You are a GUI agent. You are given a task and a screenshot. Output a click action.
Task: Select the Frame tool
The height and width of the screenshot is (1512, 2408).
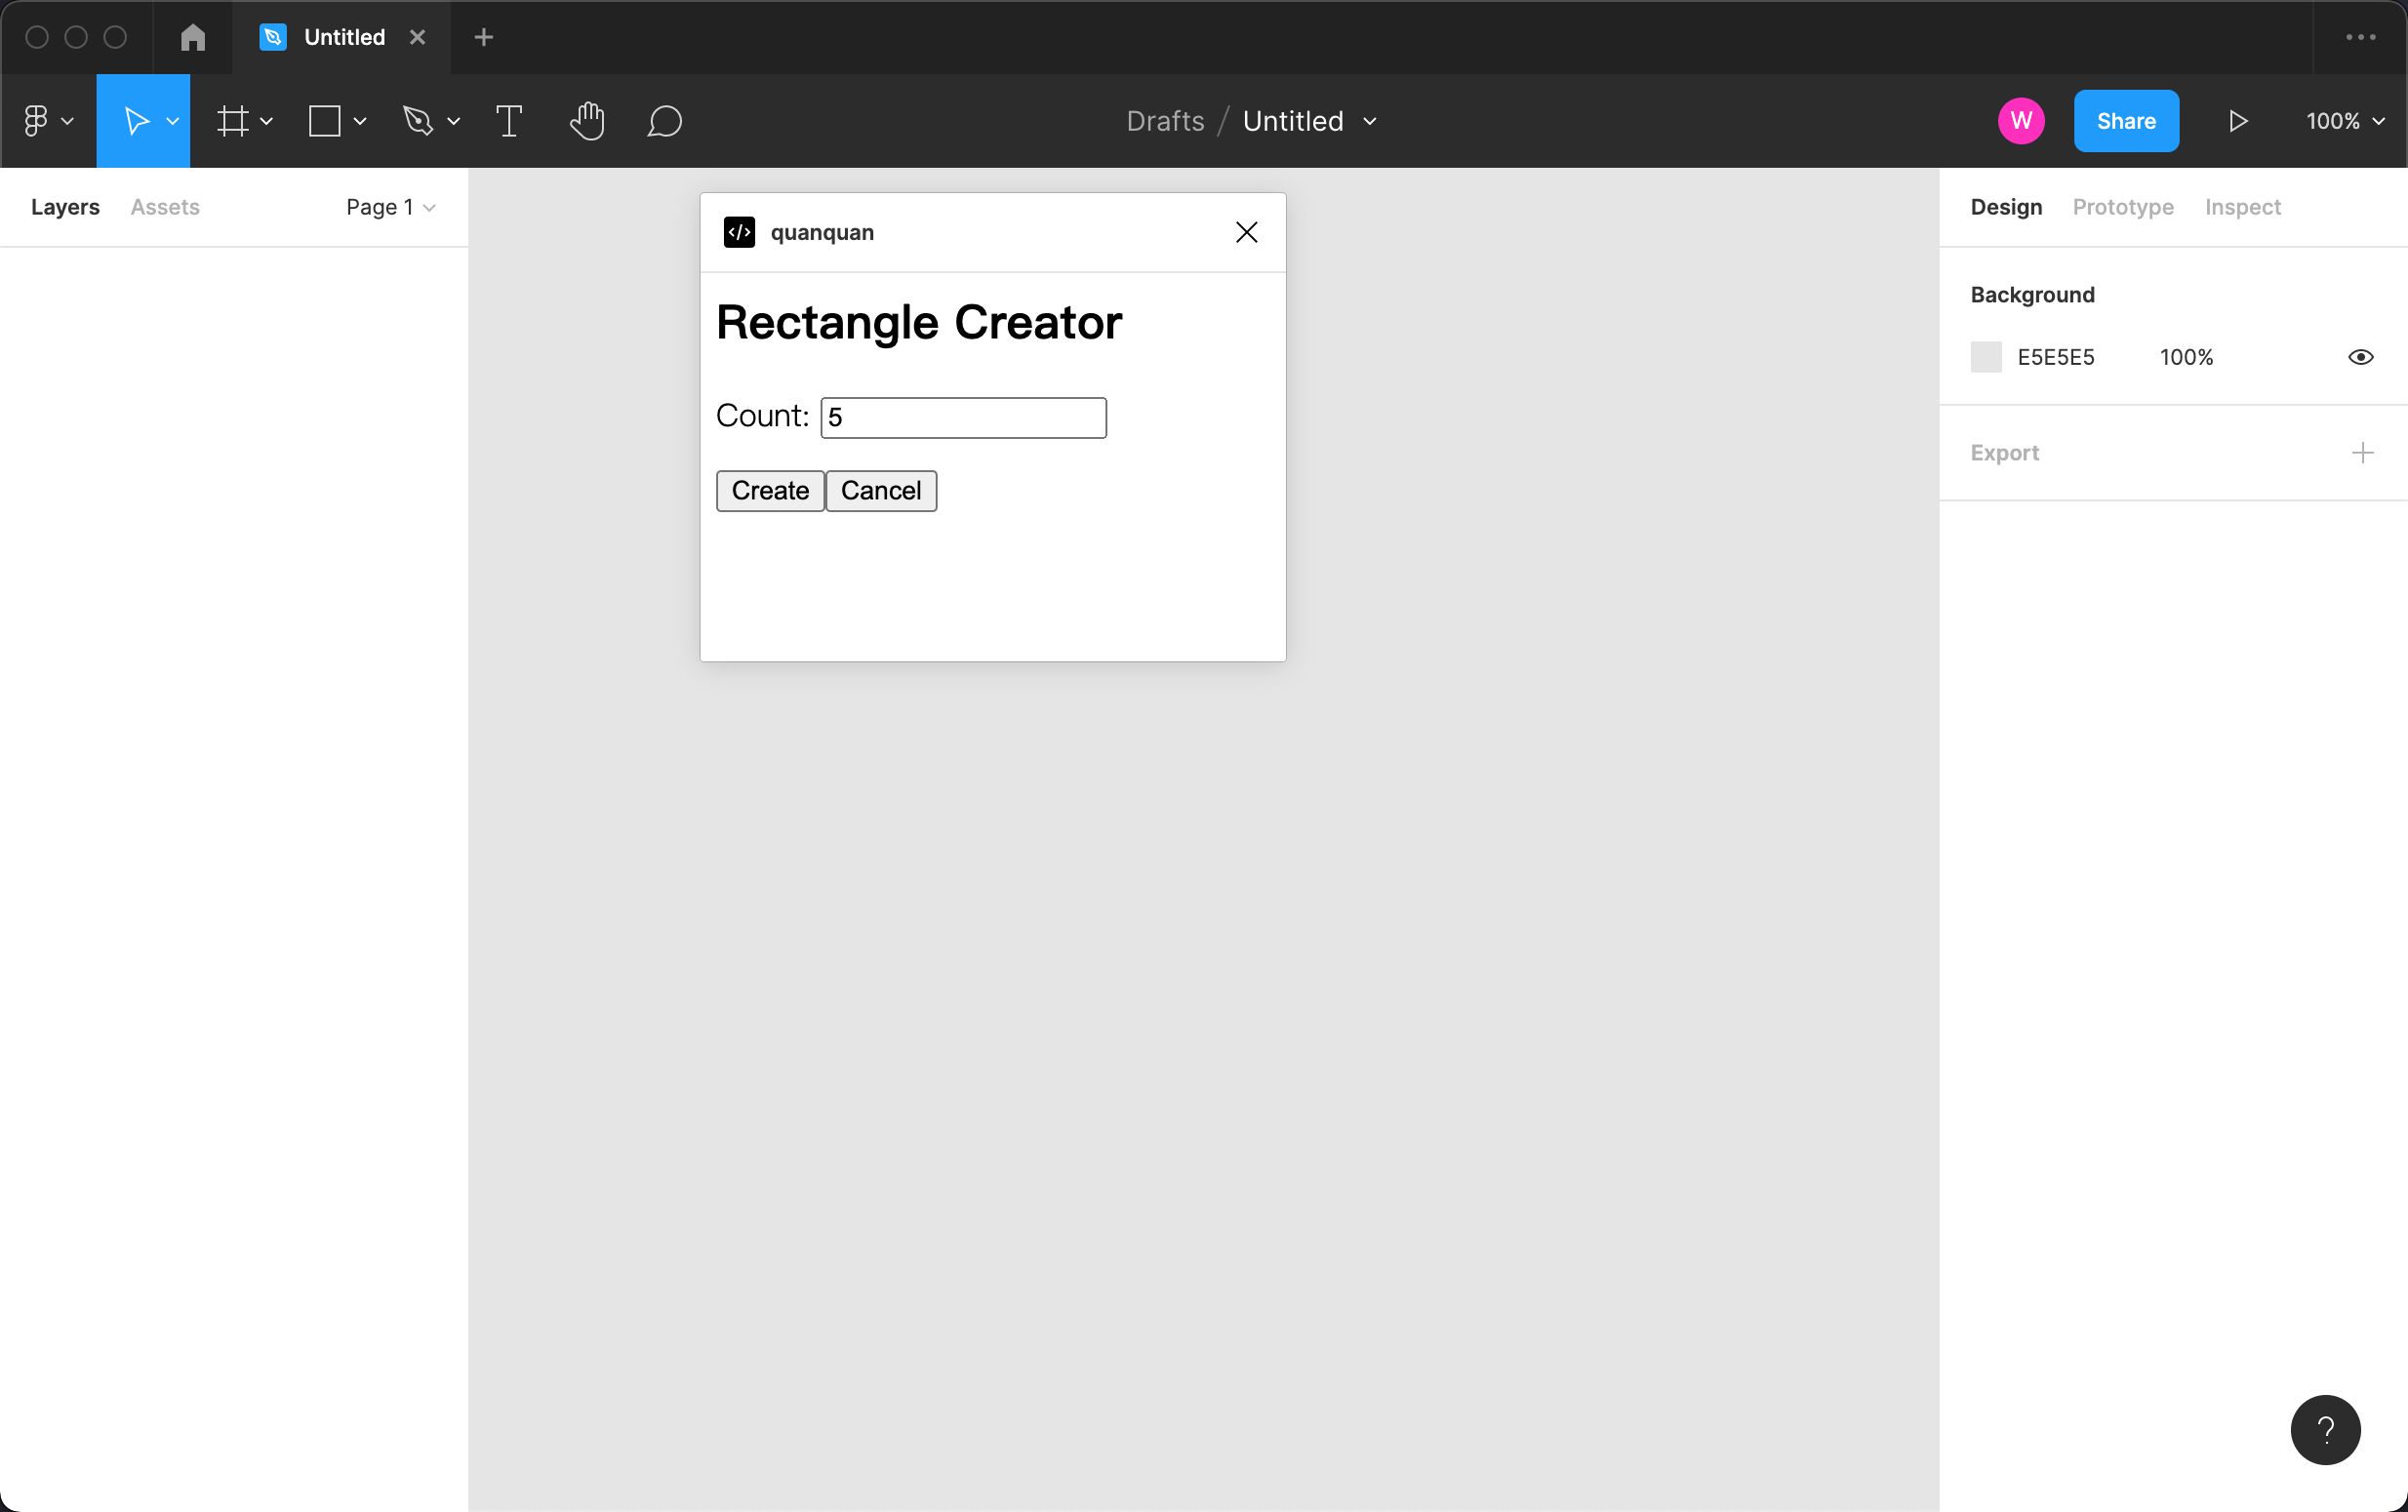point(233,121)
